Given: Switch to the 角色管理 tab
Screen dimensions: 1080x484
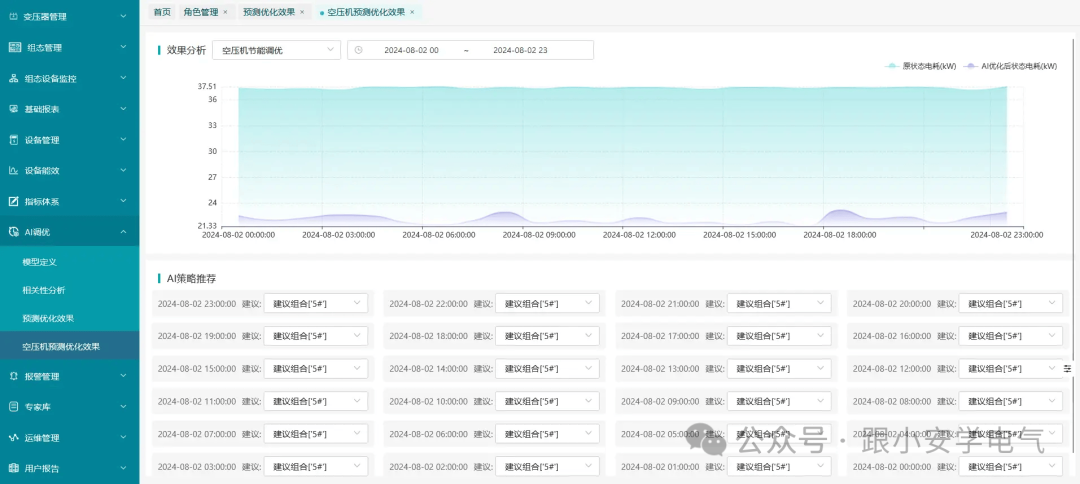Looking at the screenshot, I should pos(200,12).
